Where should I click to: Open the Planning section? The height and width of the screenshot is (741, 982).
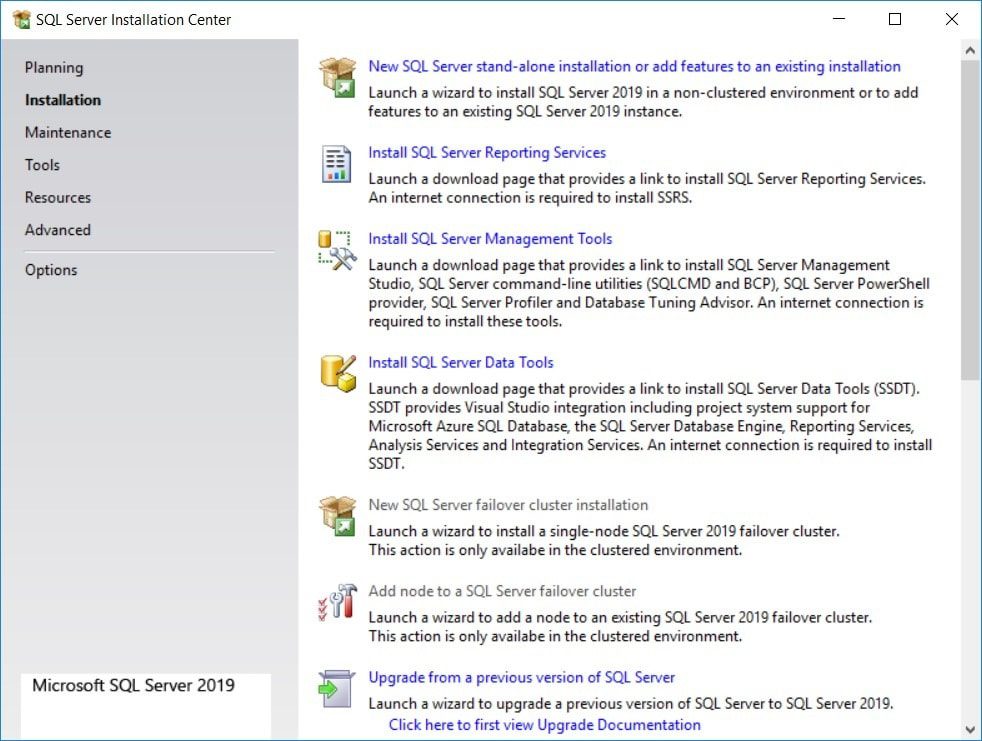tap(53, 67)
